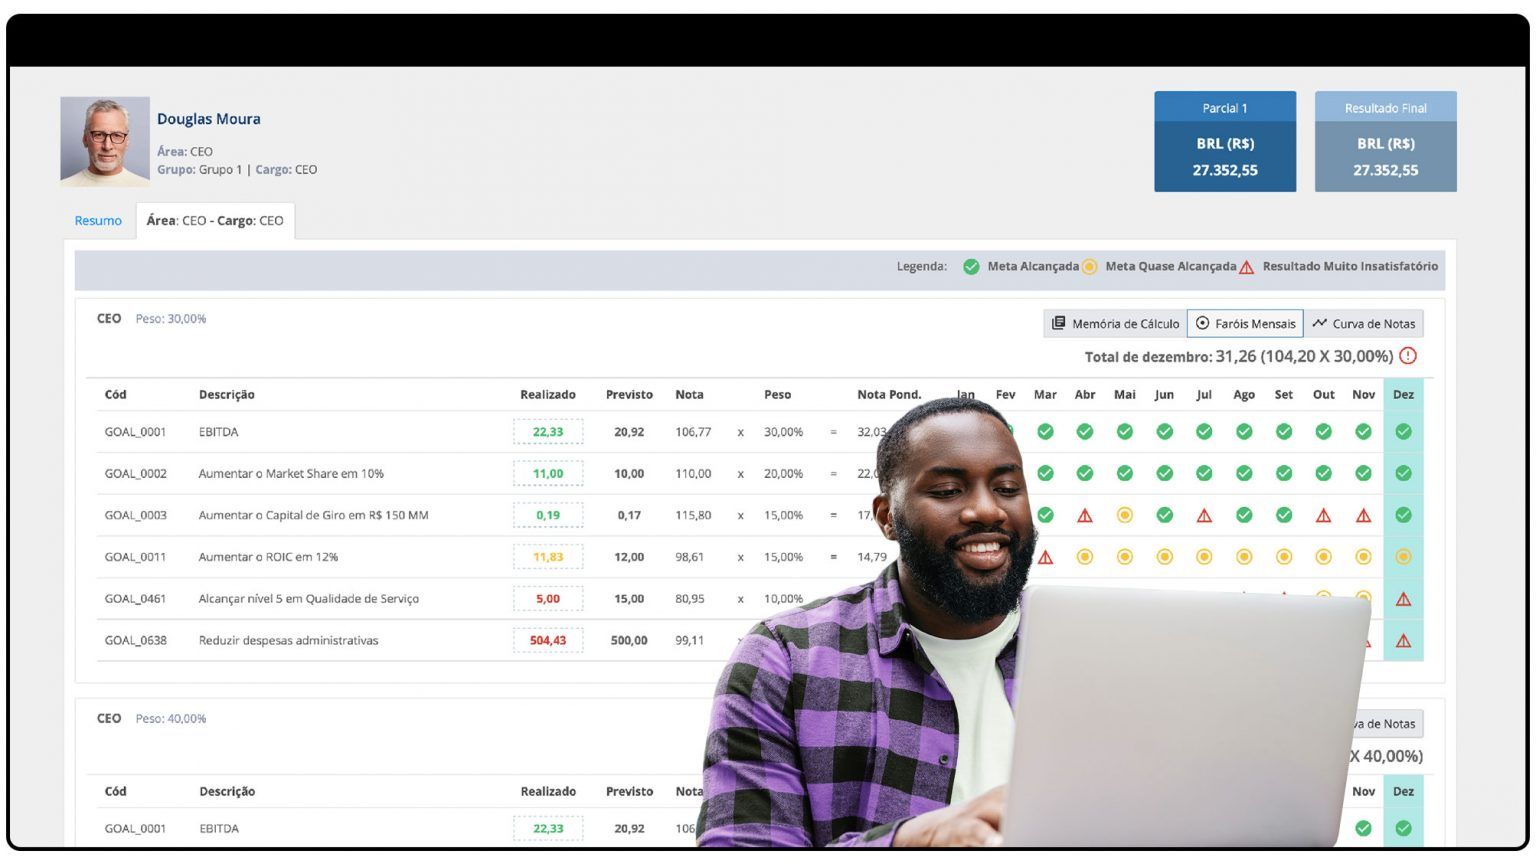Switch to the Resumo tab
The width and height of the screenshot is (1536, 864).
(97, 220)
